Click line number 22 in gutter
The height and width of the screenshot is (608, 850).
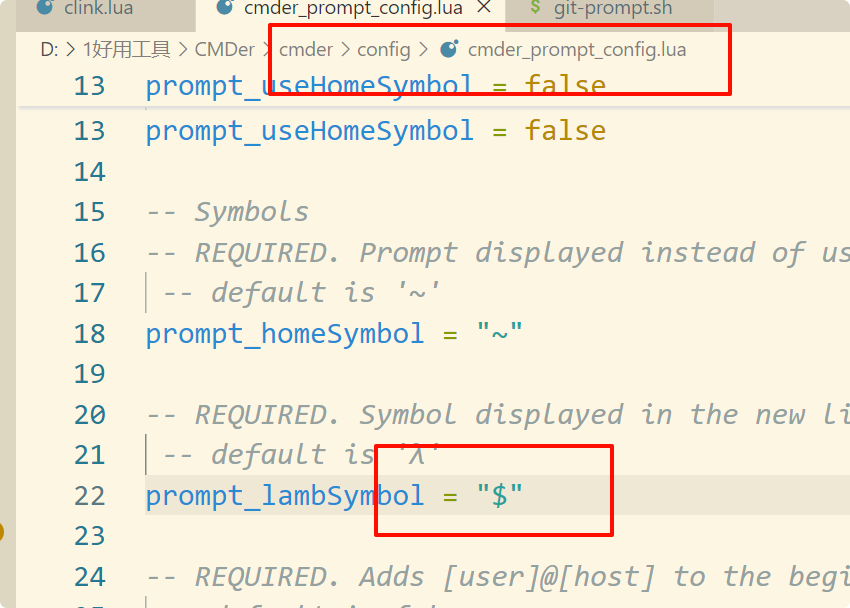point(89,496)
